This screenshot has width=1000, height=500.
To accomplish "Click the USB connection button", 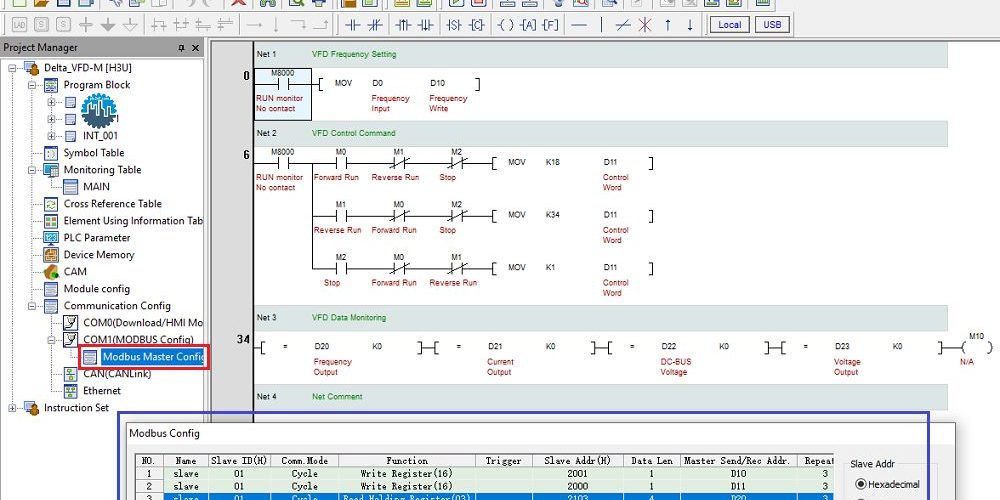I will [772, 25].
